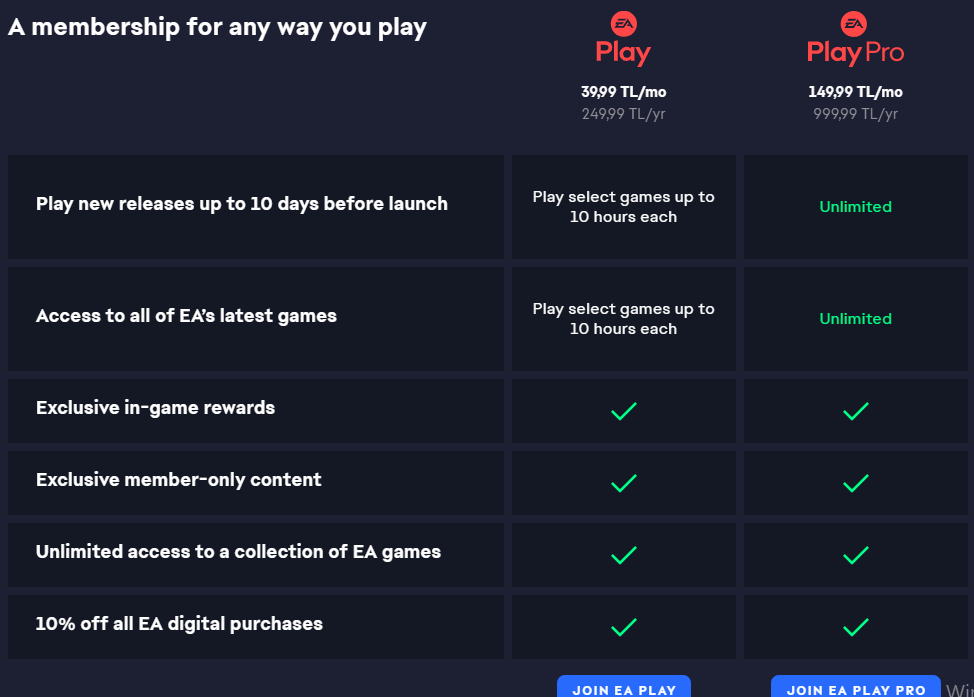Select the 'Play new releases' feature row
Image resolution: width=974 pixels, height=697 pixels.
(x=242, y=204)
